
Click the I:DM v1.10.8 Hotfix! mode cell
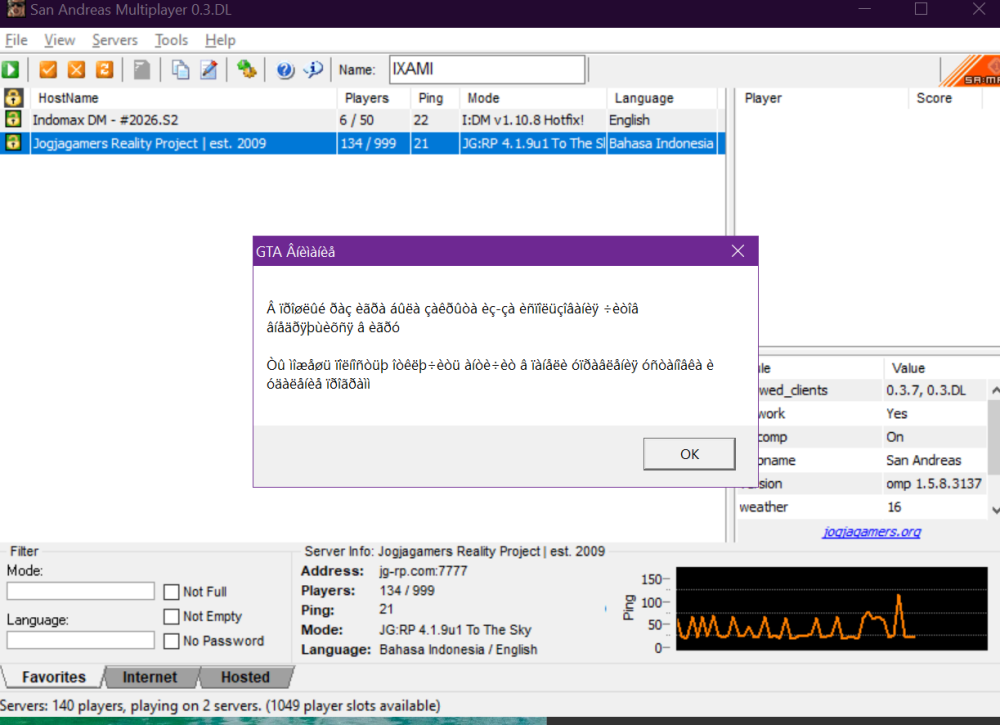(522, 120)
